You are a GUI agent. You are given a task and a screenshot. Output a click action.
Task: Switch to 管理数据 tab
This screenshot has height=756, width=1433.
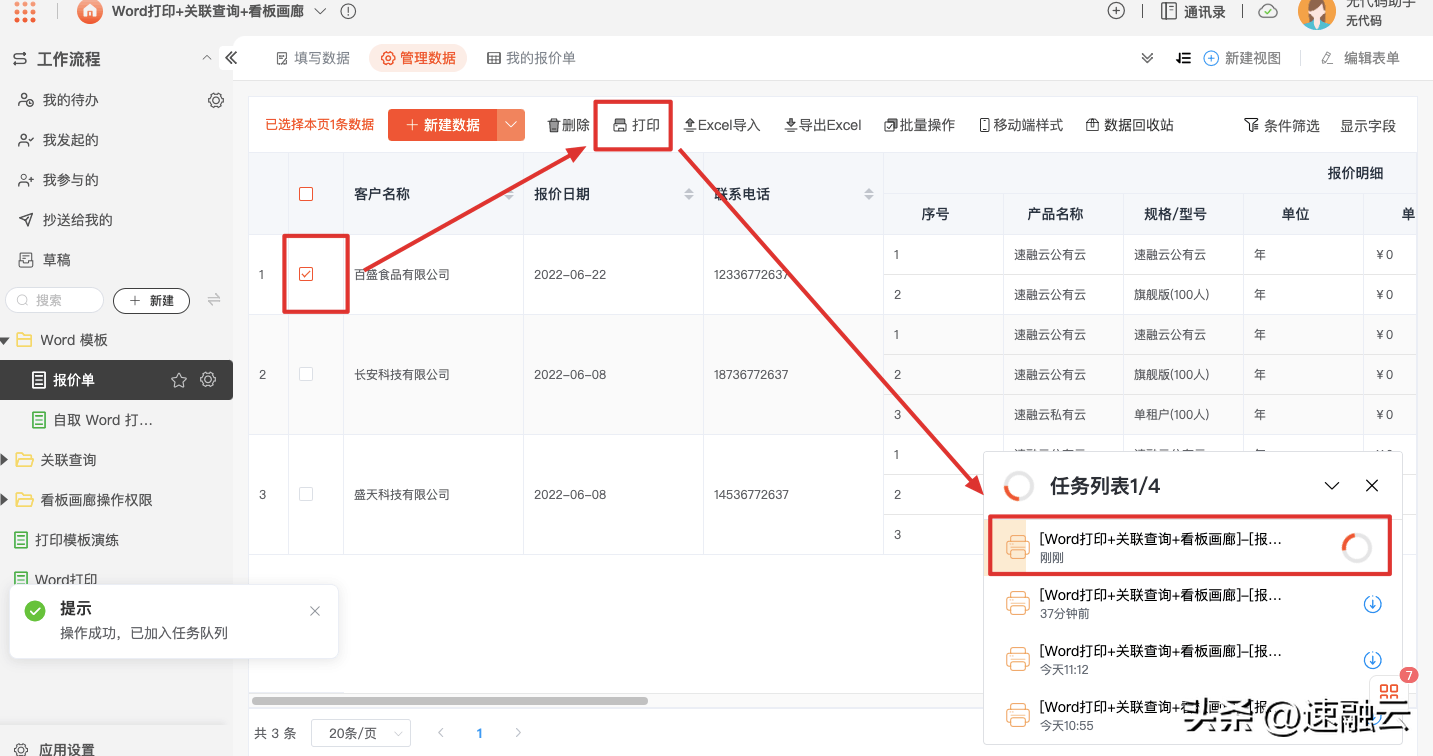pyautogui.click(x=418, y=58)
